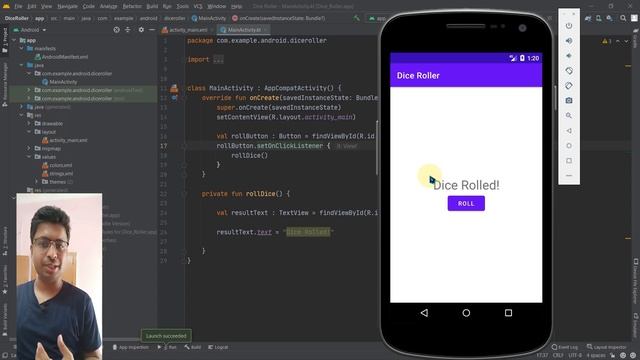640x360 pixels.
Task: Open the Resource Manager side panel
Action: (5, 85)
